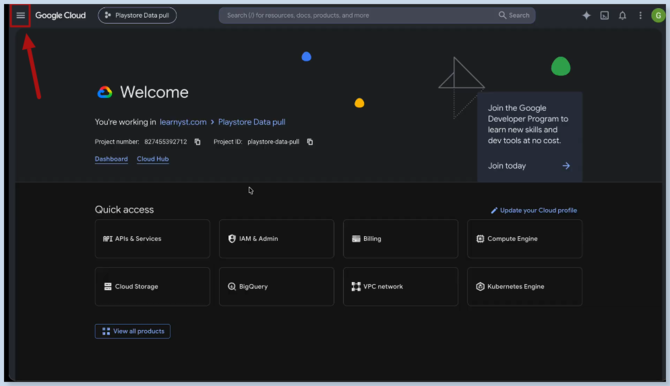670x386 pixels.
Task: Click Join today text
Action: click(507, 166)
